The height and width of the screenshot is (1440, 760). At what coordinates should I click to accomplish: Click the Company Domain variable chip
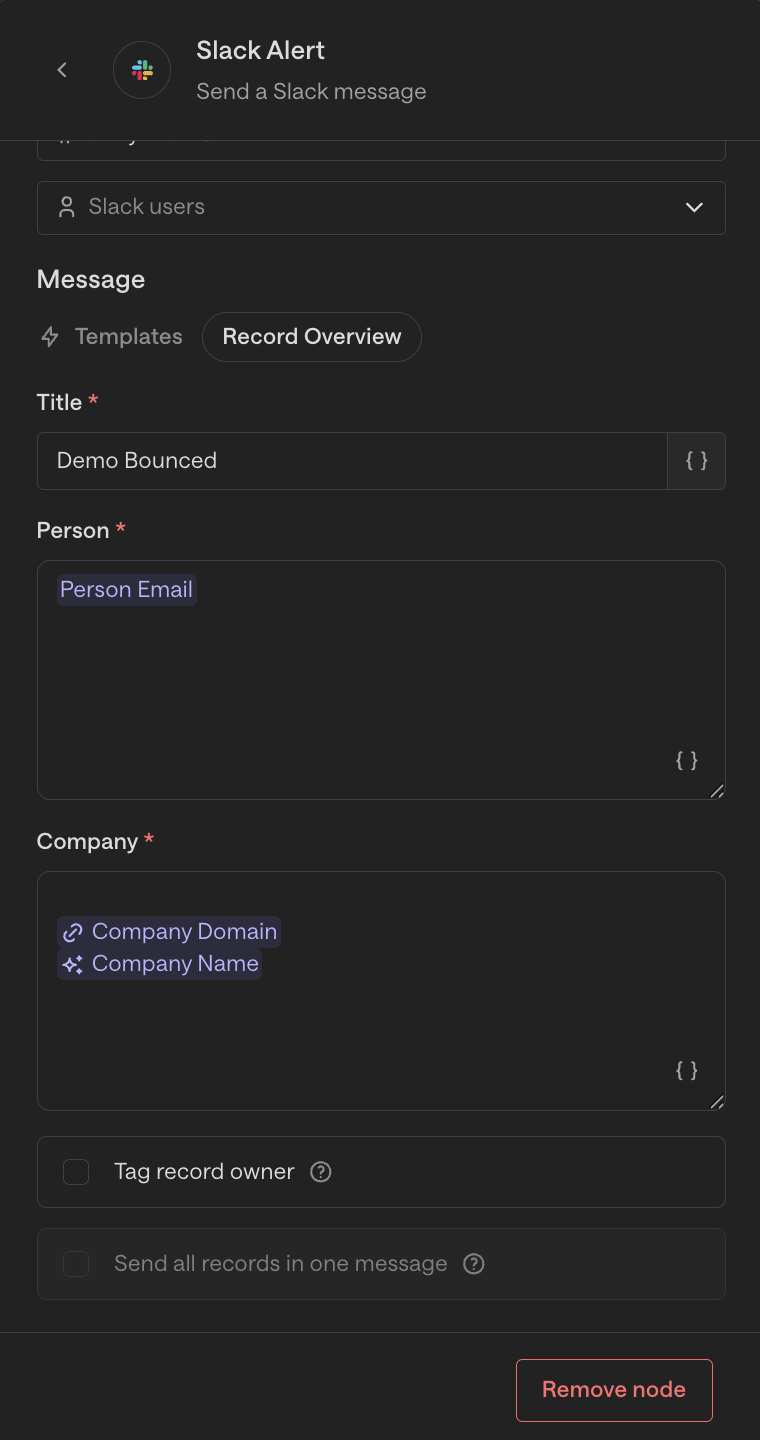pyautogui.click(x=169, y=932)
